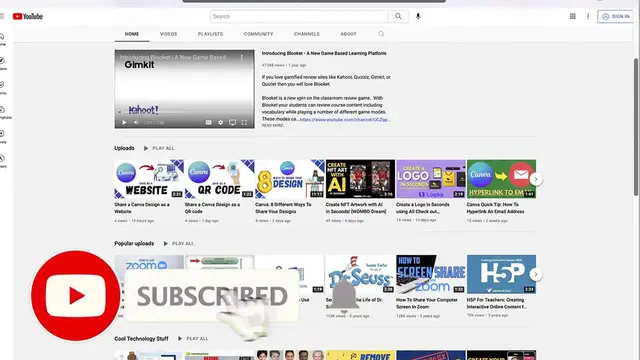Click the page vertical scrollbar

tap(636, 127)
